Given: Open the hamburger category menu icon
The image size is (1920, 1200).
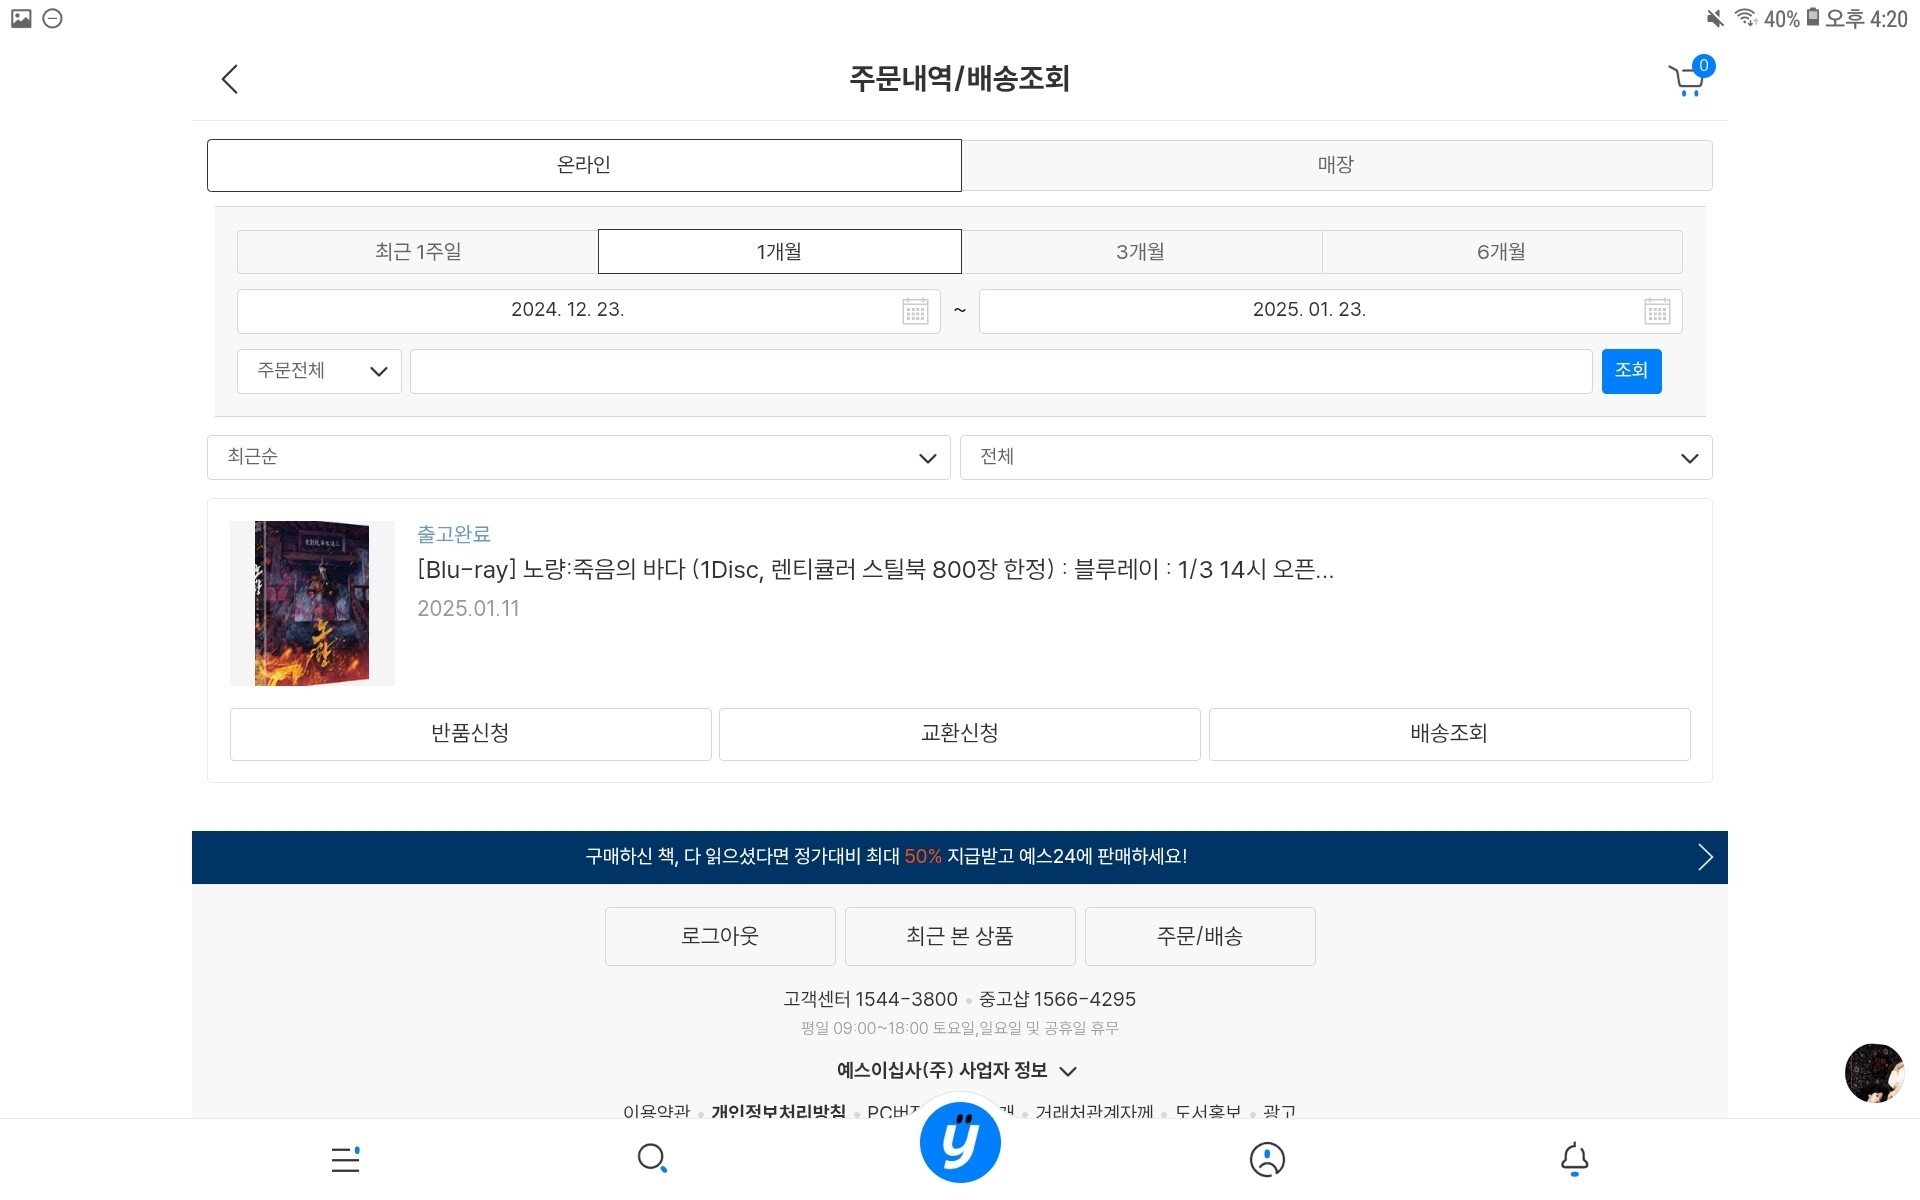Looking at the screenshot, I should click(x=345, y=1159).
